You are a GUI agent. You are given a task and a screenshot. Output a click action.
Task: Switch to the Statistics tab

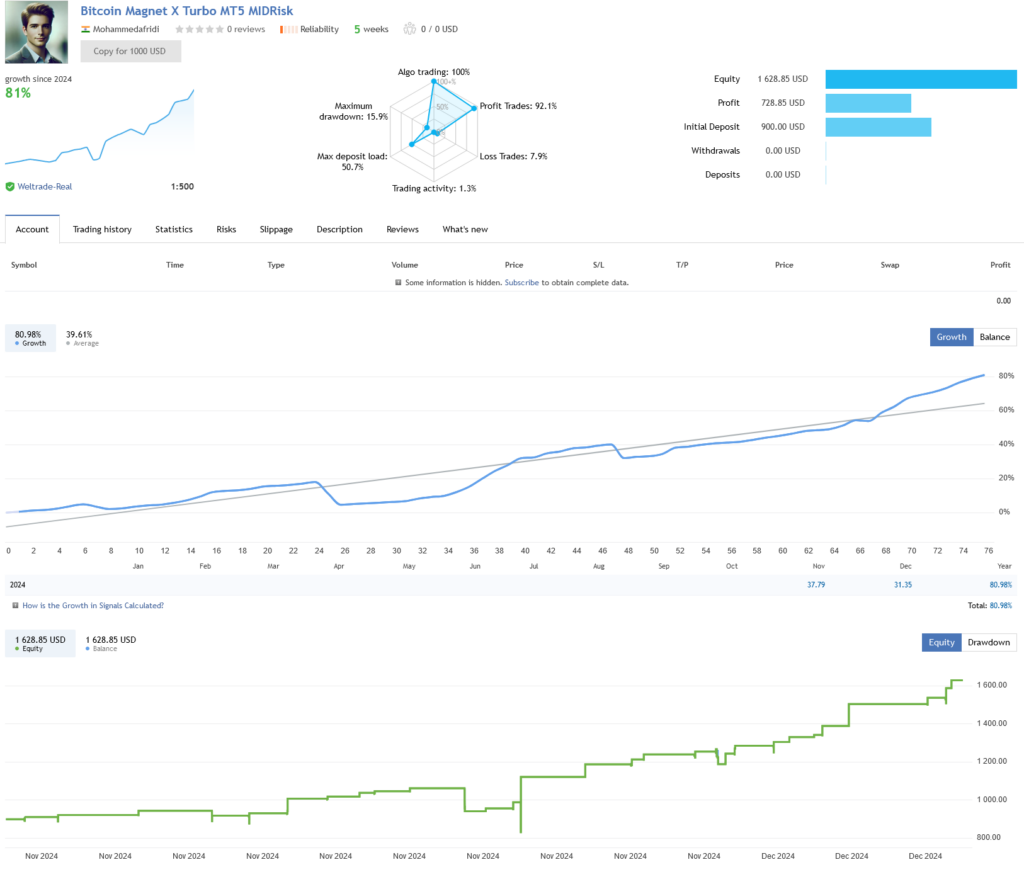(173, 229)
